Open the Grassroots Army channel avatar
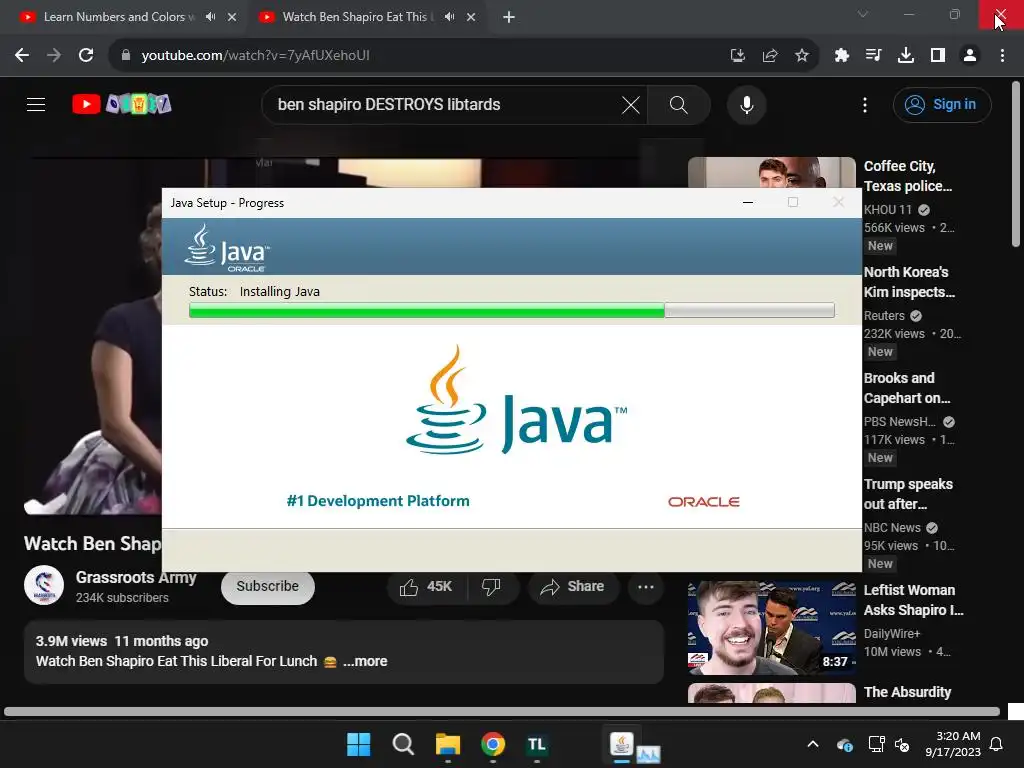 pos(44,585)
